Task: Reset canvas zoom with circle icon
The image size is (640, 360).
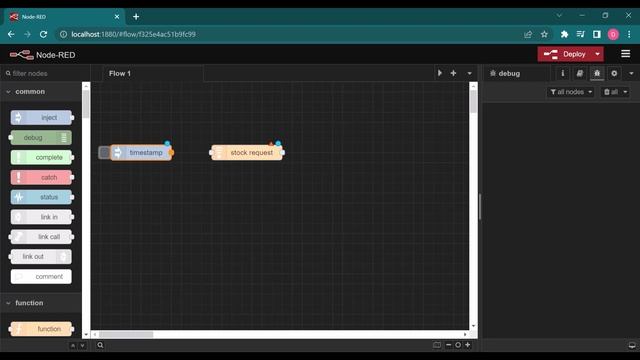Action: point(458,345)
